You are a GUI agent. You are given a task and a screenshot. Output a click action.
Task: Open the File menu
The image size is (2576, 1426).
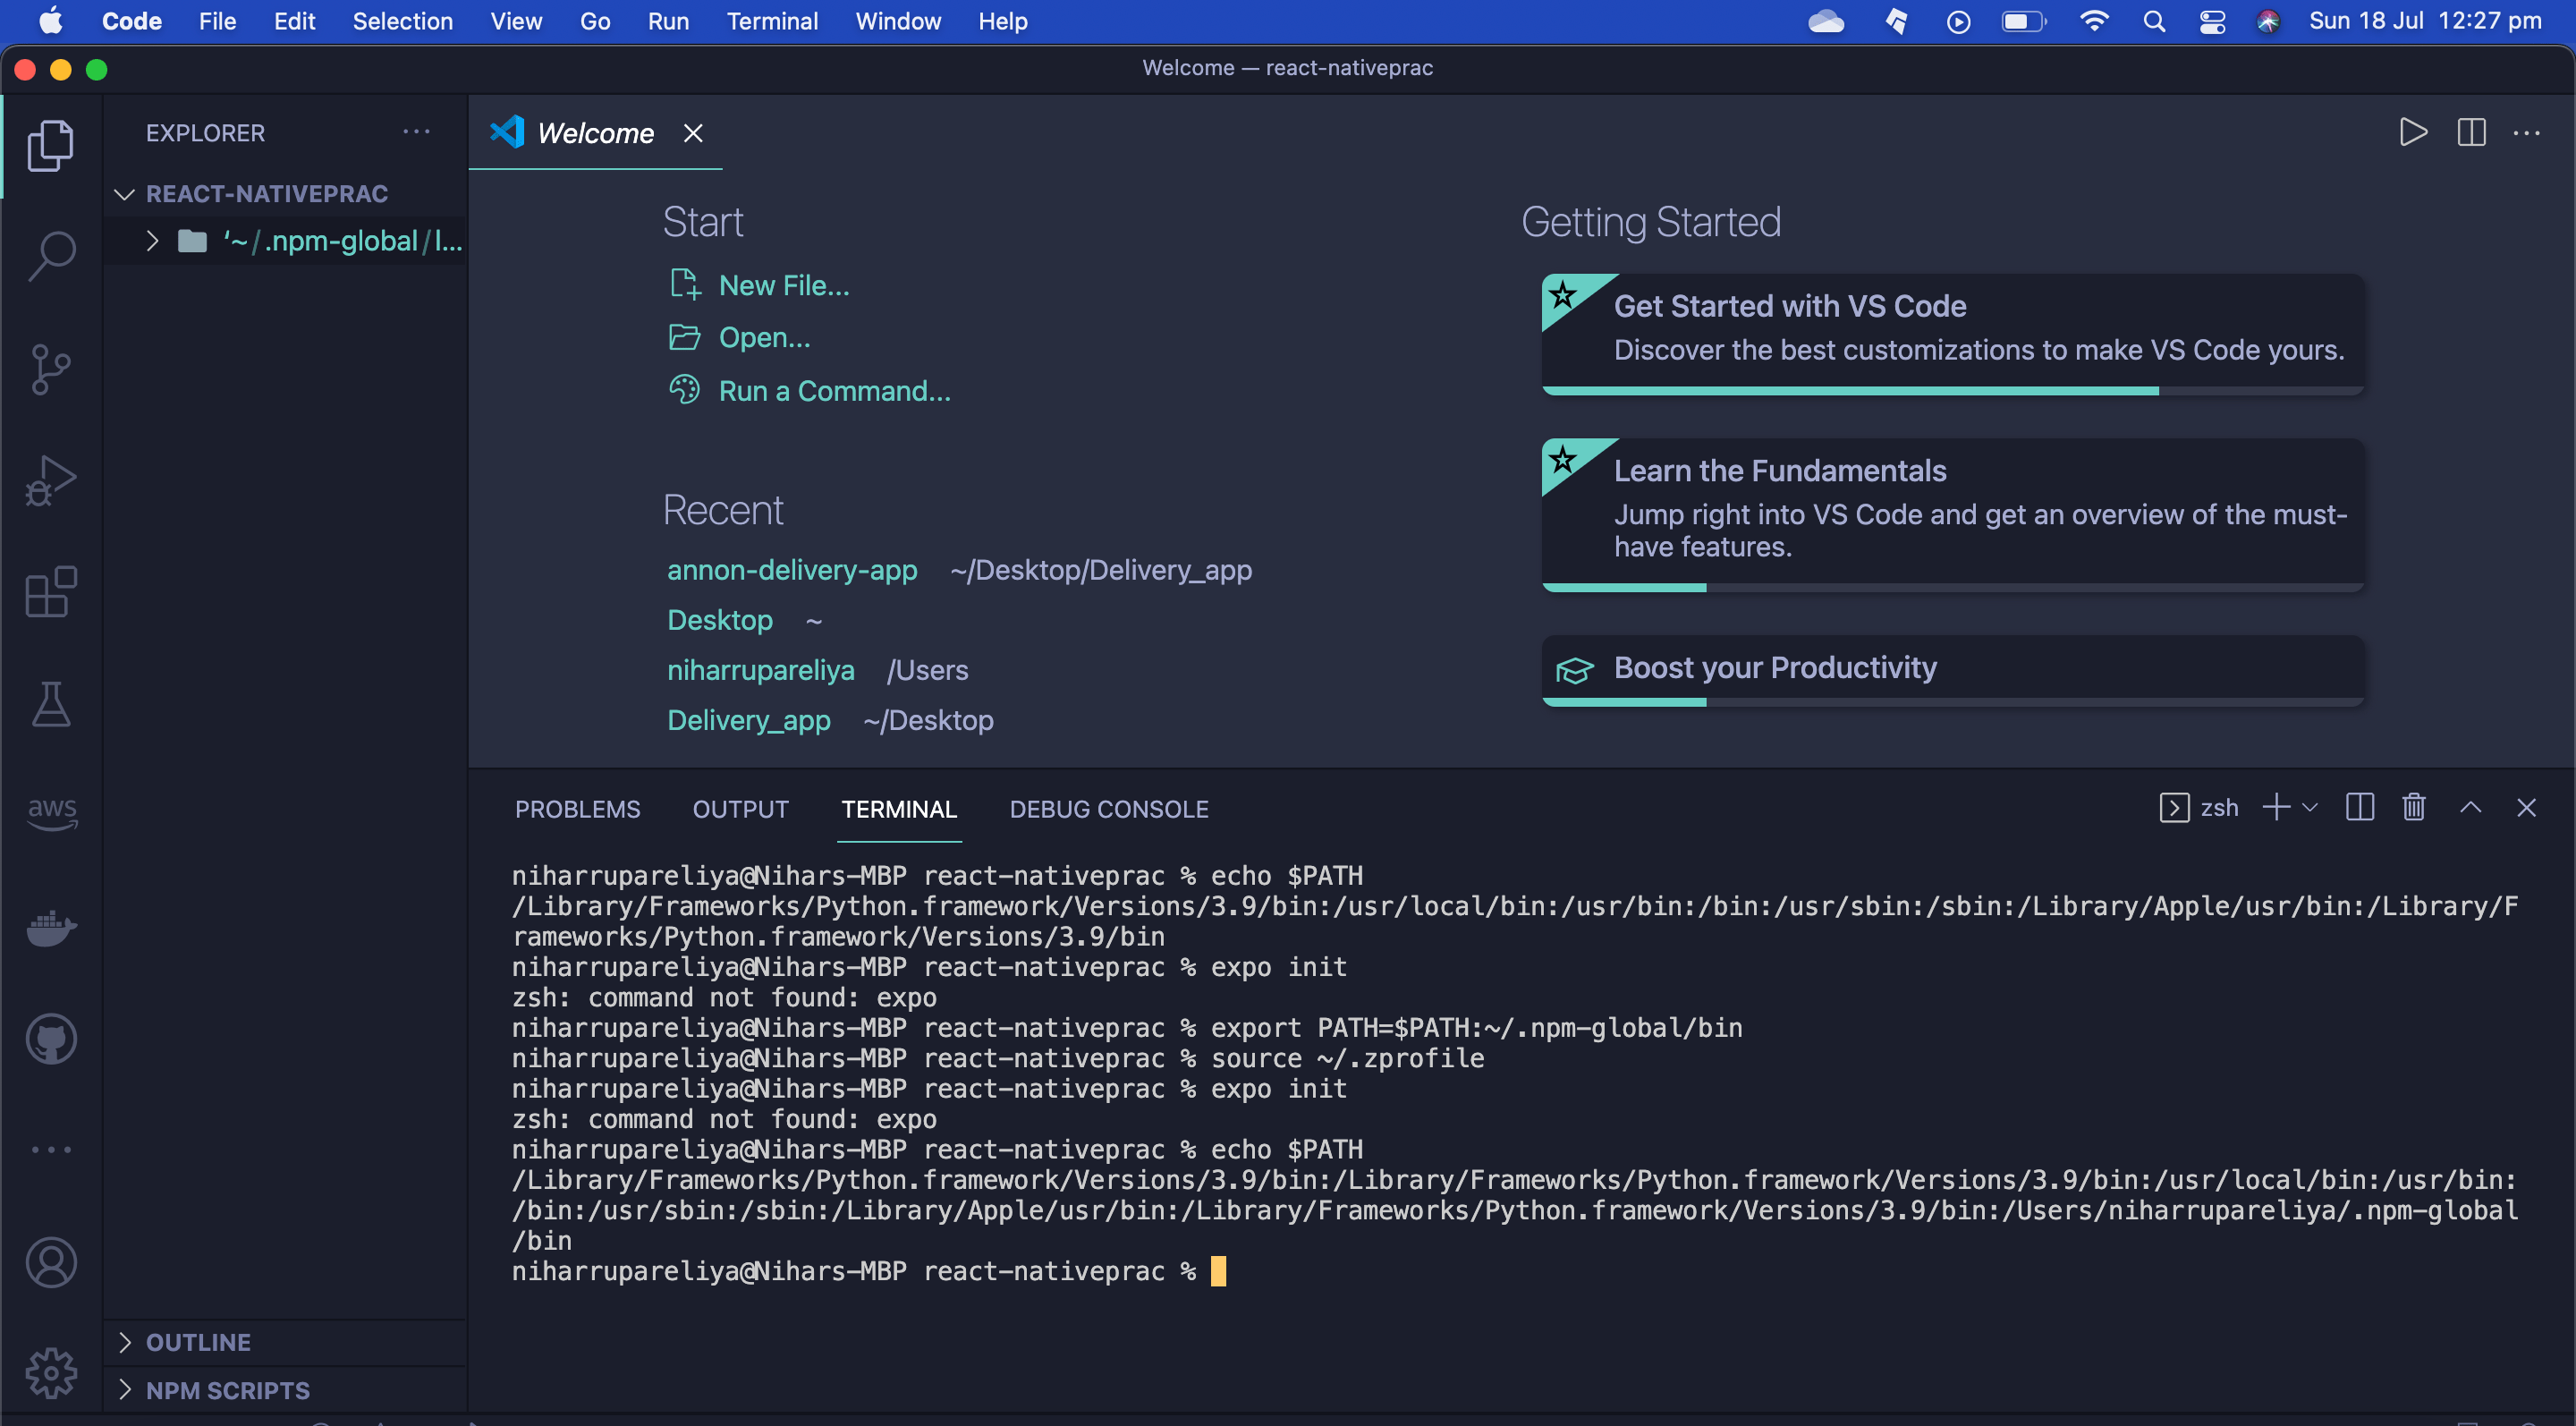click(x=217, y=21)
